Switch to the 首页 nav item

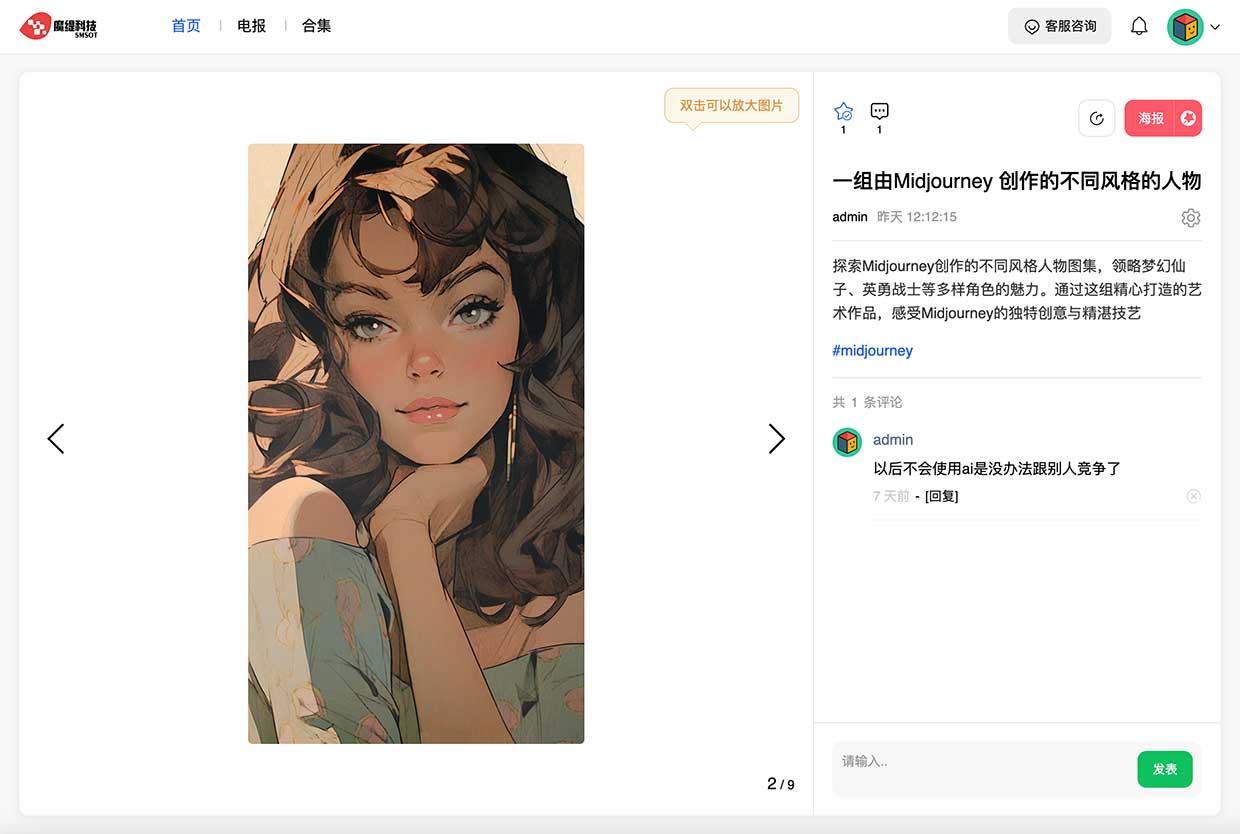[x=186, y=26]
